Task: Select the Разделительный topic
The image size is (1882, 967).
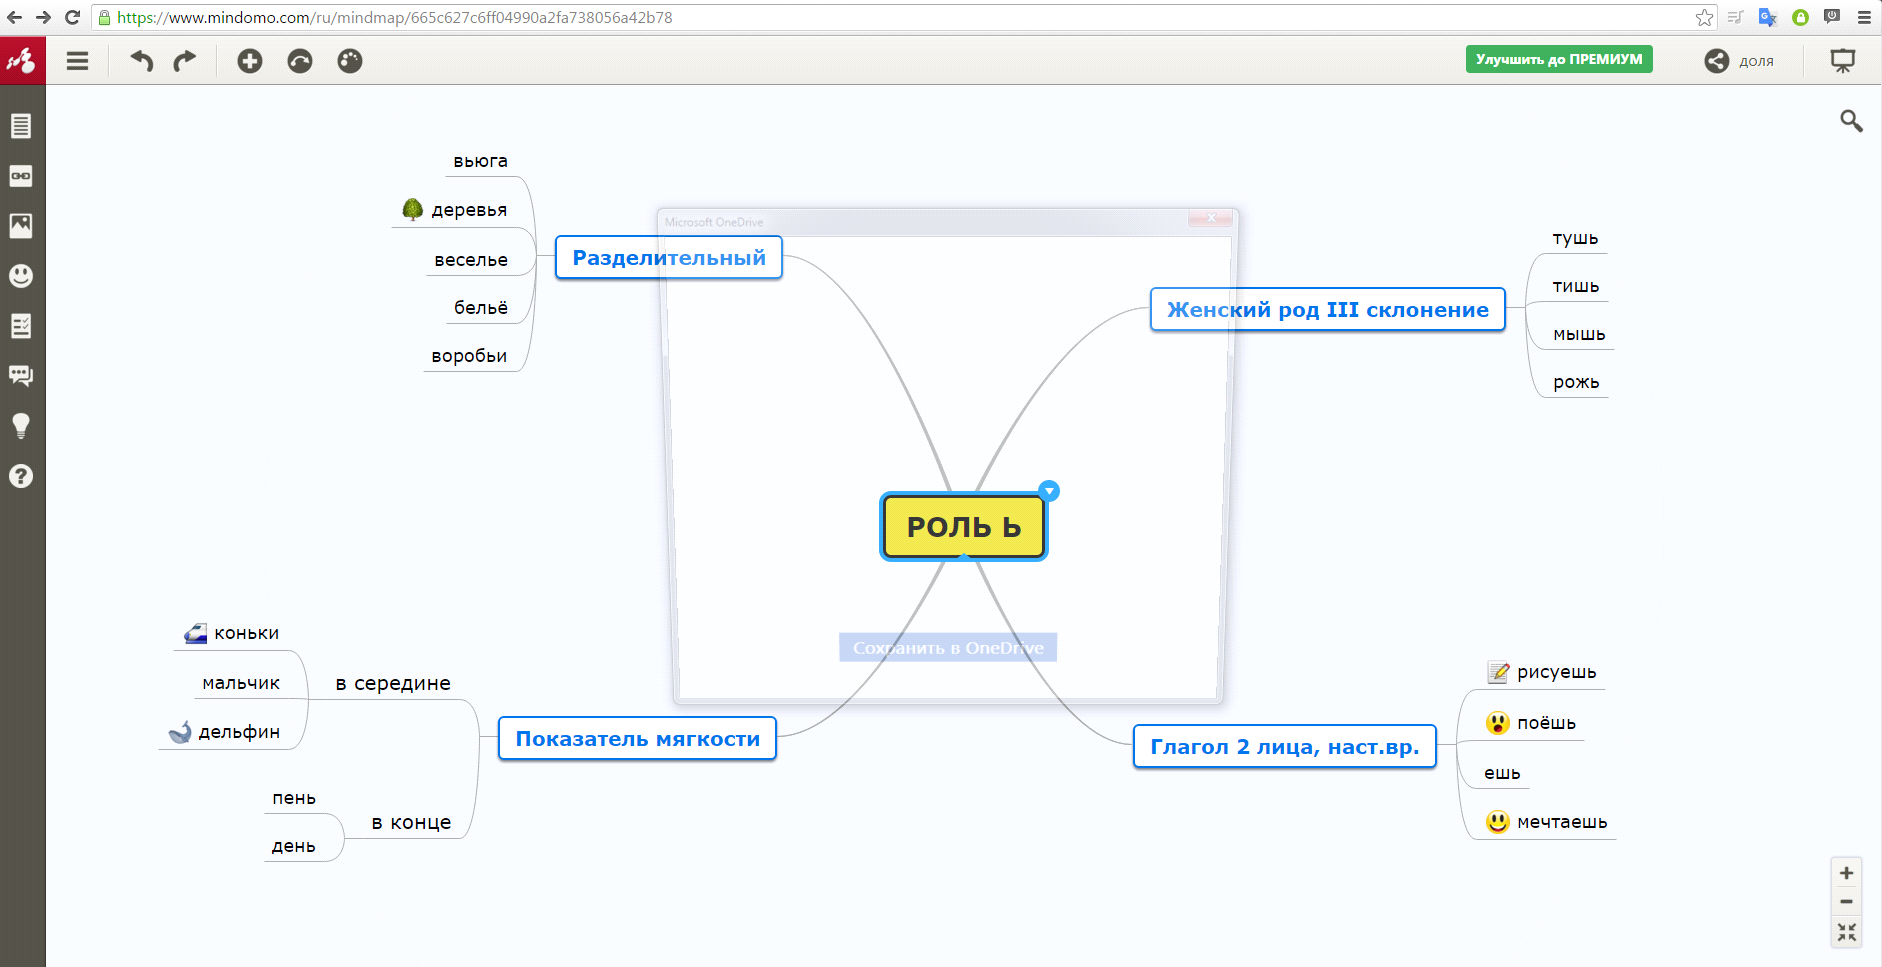Action: coord(669,258)
